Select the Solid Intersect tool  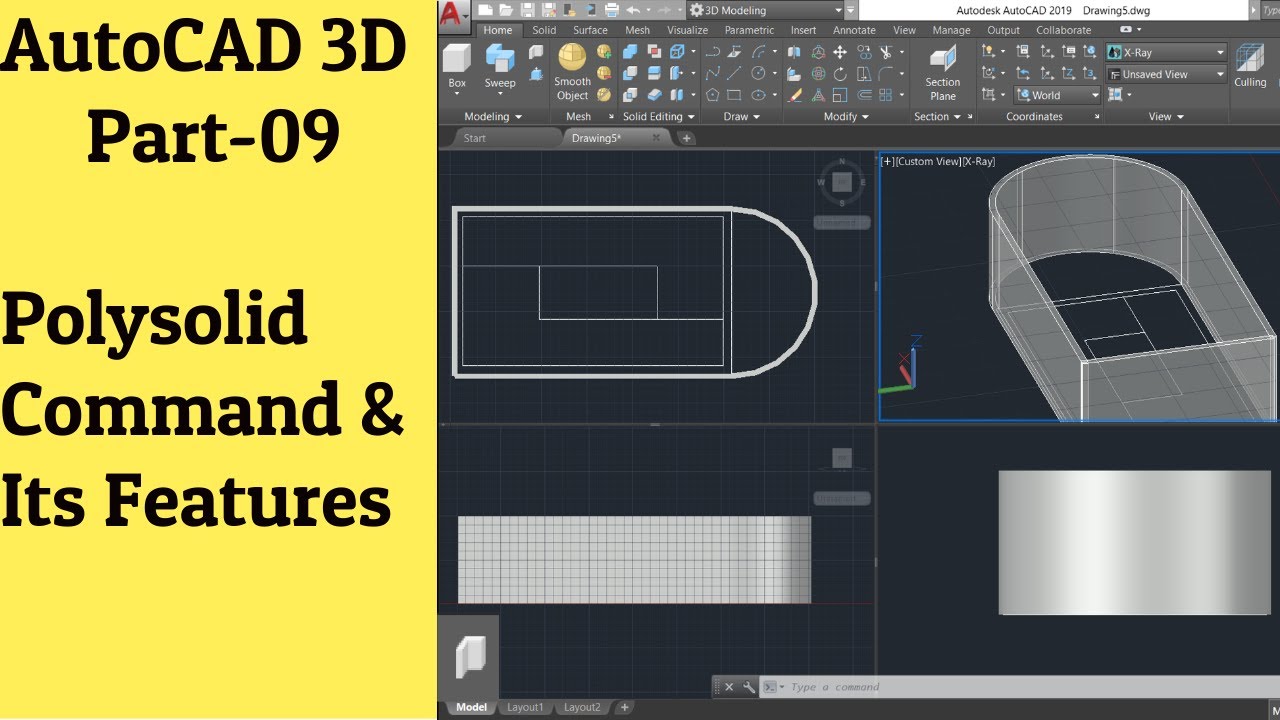coord(630,95)
